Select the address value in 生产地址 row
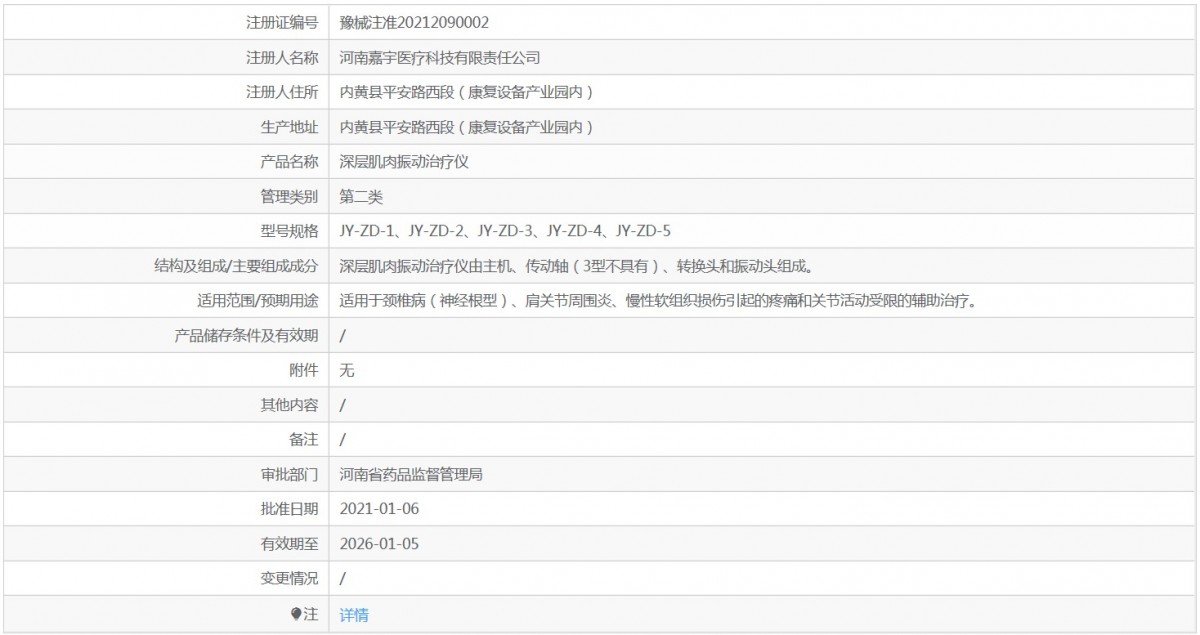Image resolution: width=1200 pixels, height=635 pixels. tap(467, 127)
